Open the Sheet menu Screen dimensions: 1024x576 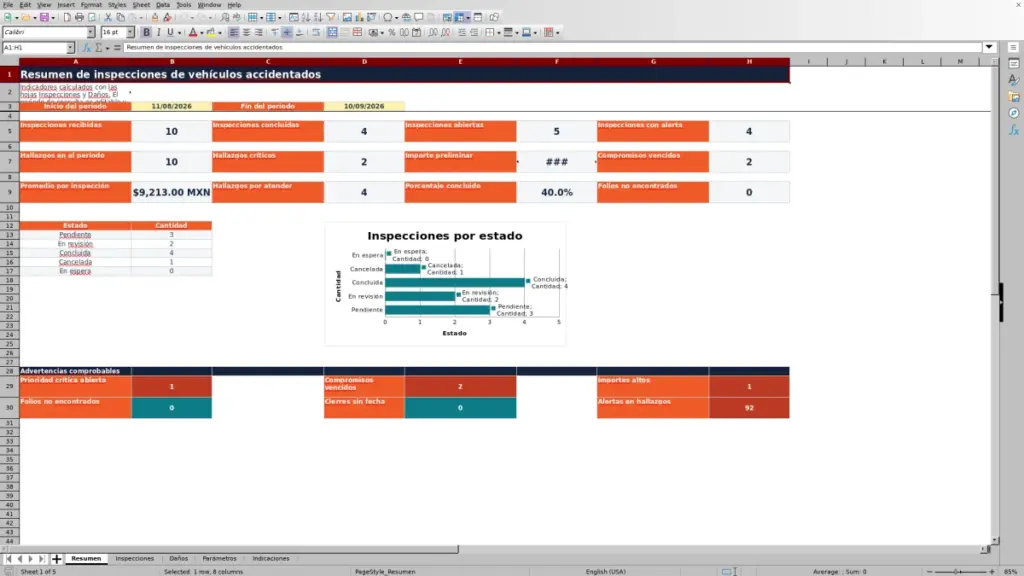(x=141, y=5)
